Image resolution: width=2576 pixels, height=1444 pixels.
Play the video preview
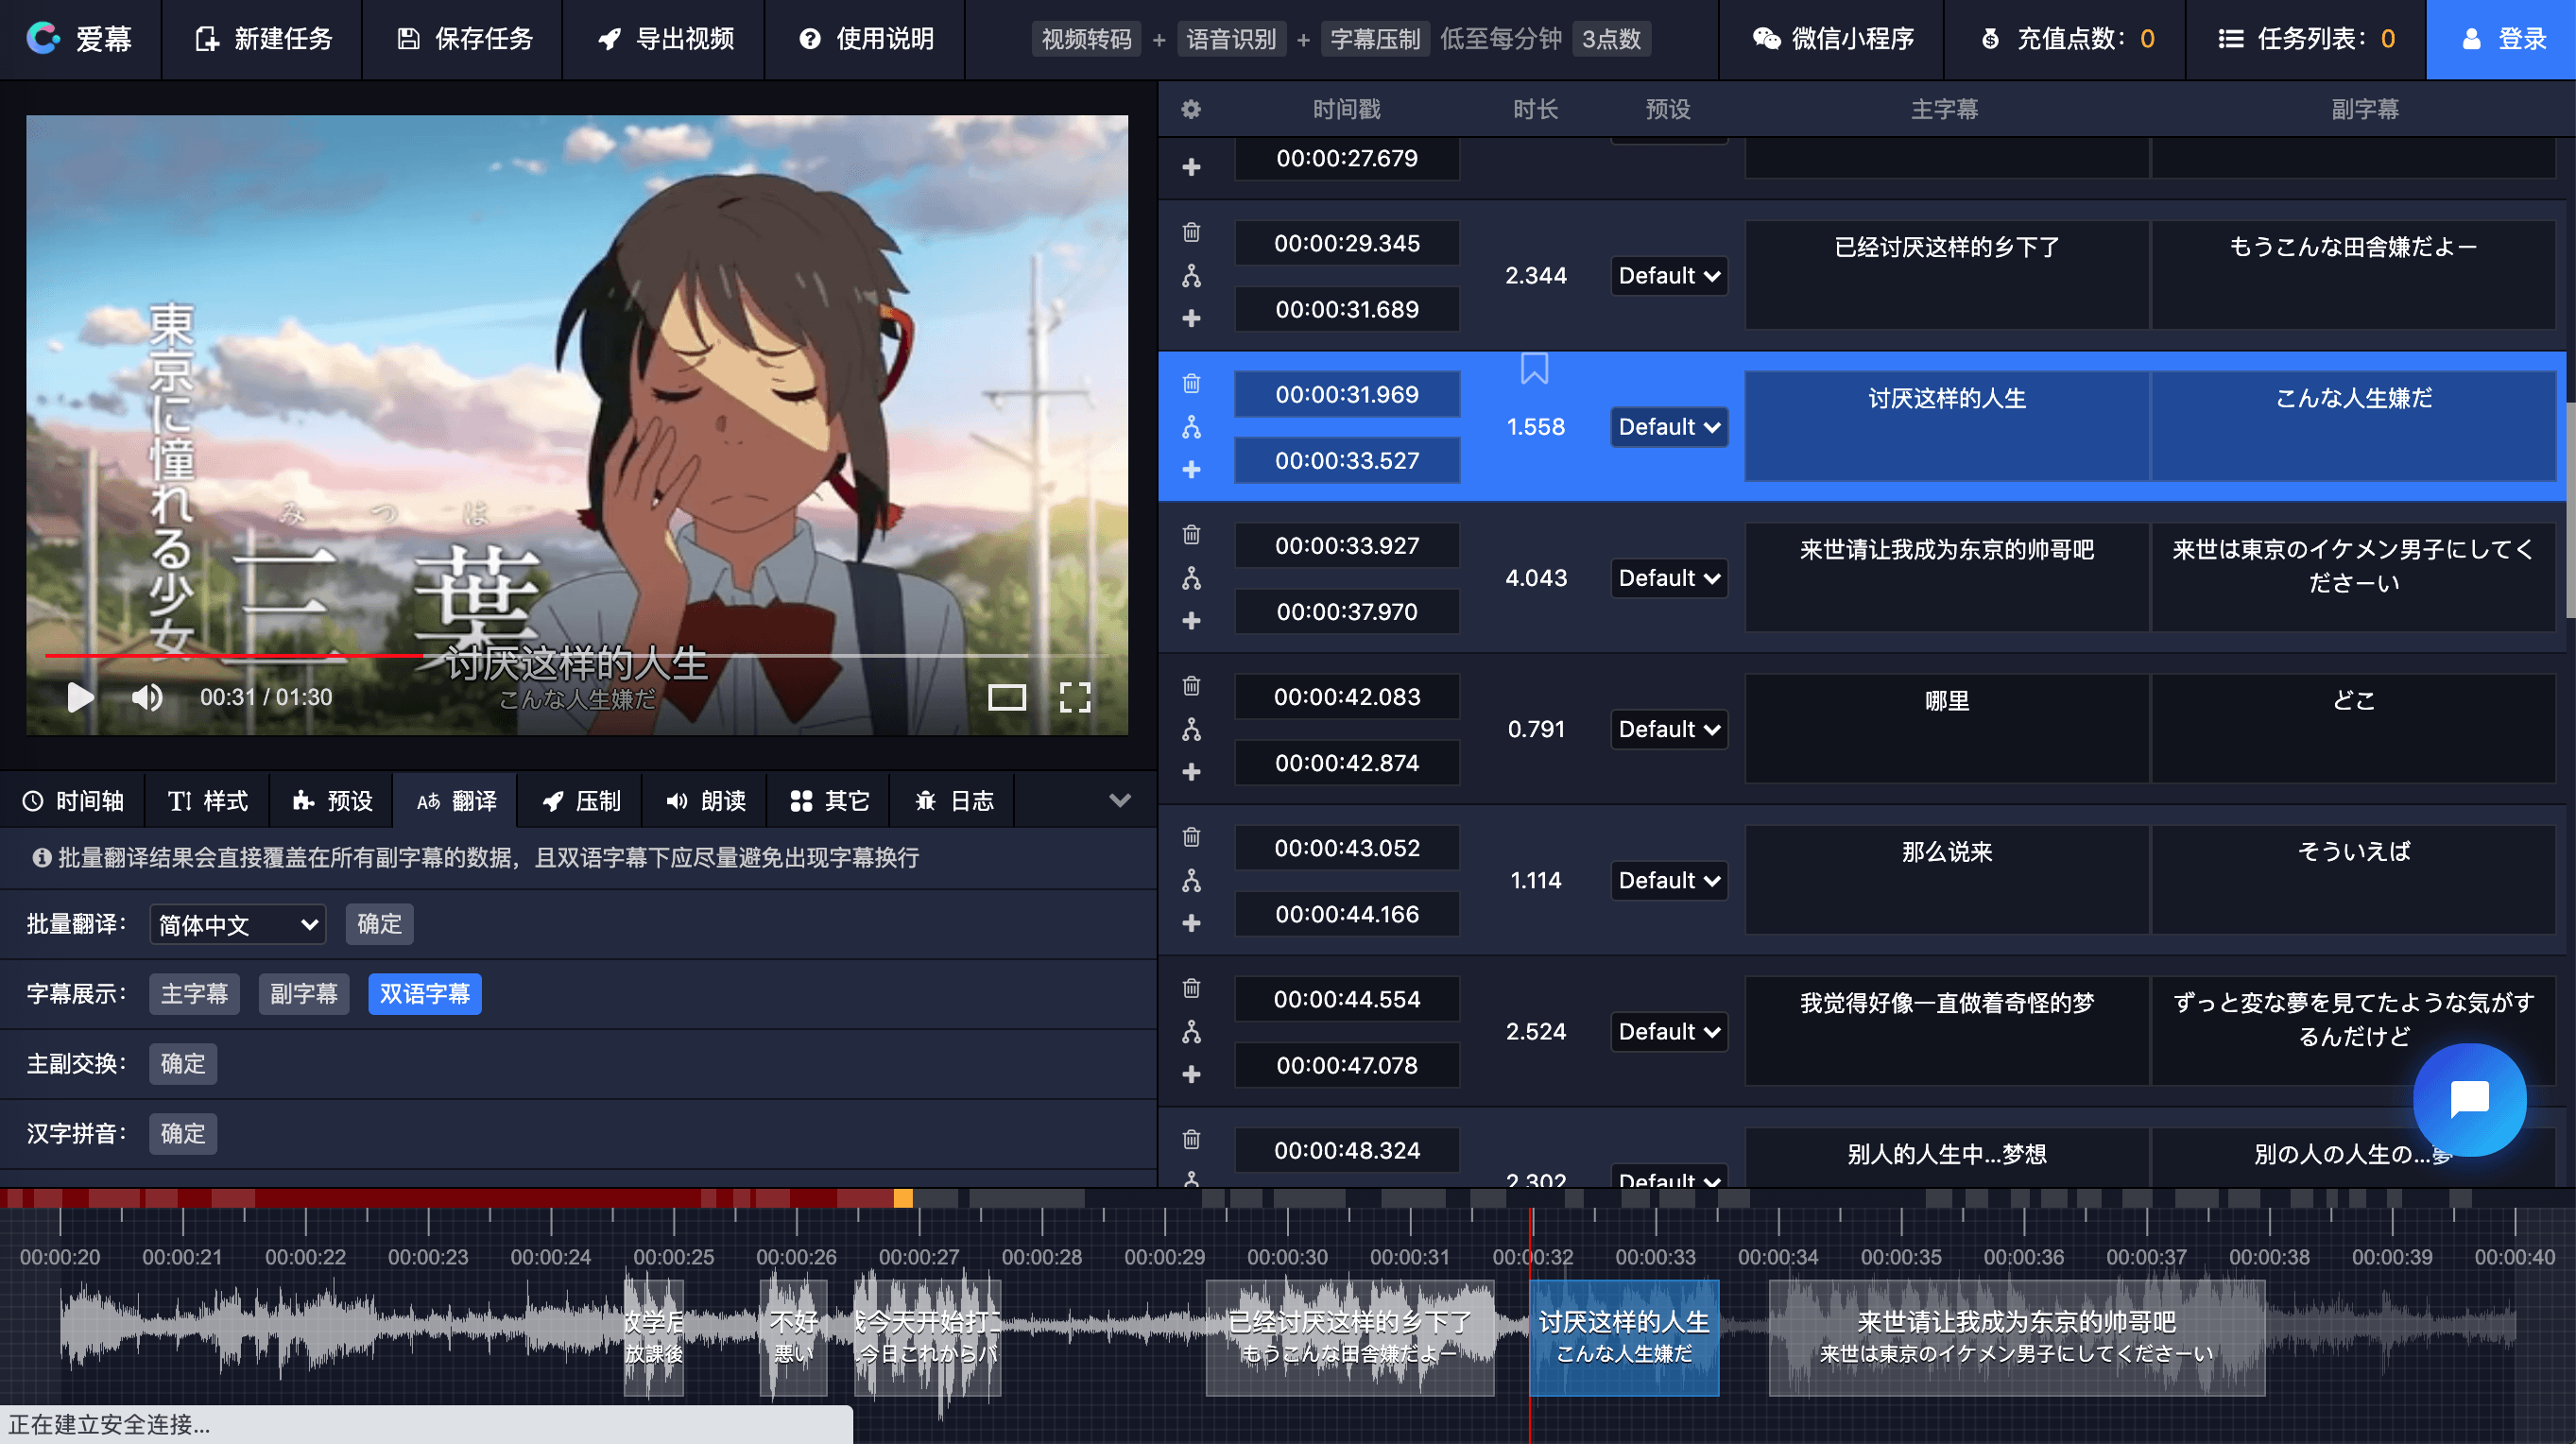coord(79,697)
